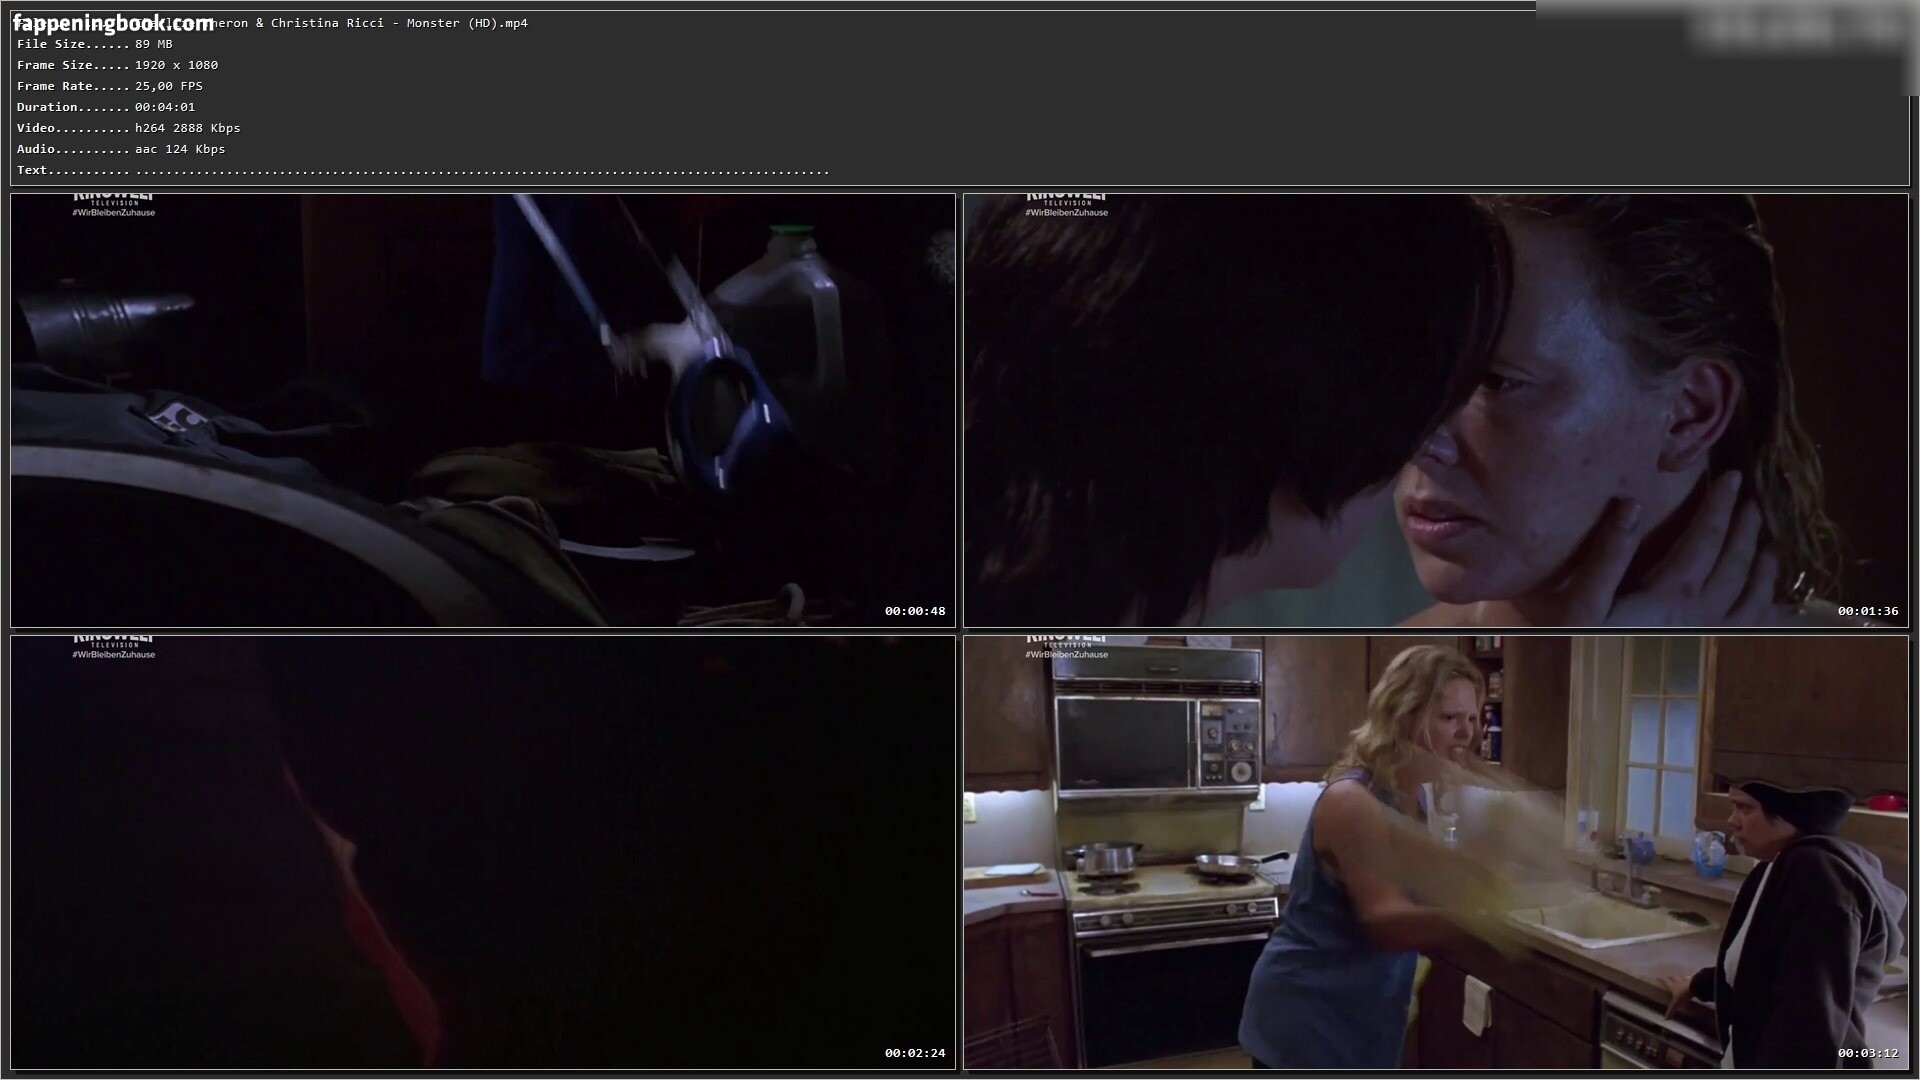Click the fappeningbook.com watermark
Screen dimensions: 1920x1080
click(x=113, y=22)
